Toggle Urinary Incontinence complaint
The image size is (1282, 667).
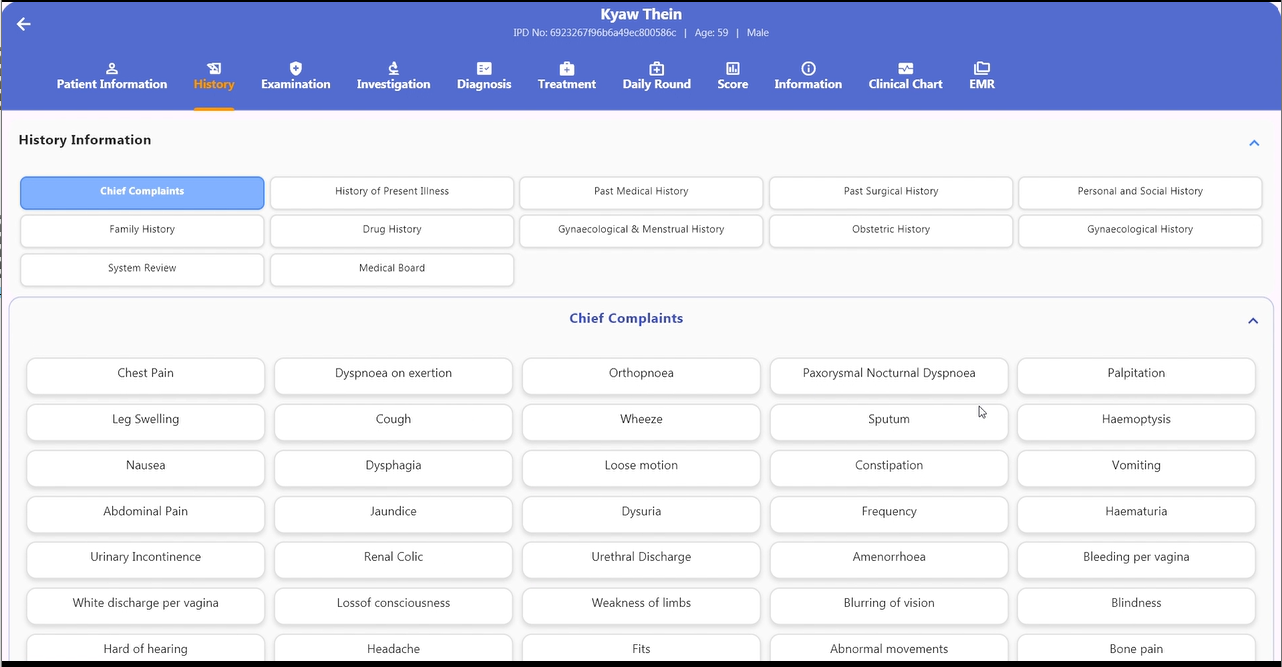click(146, 558)
